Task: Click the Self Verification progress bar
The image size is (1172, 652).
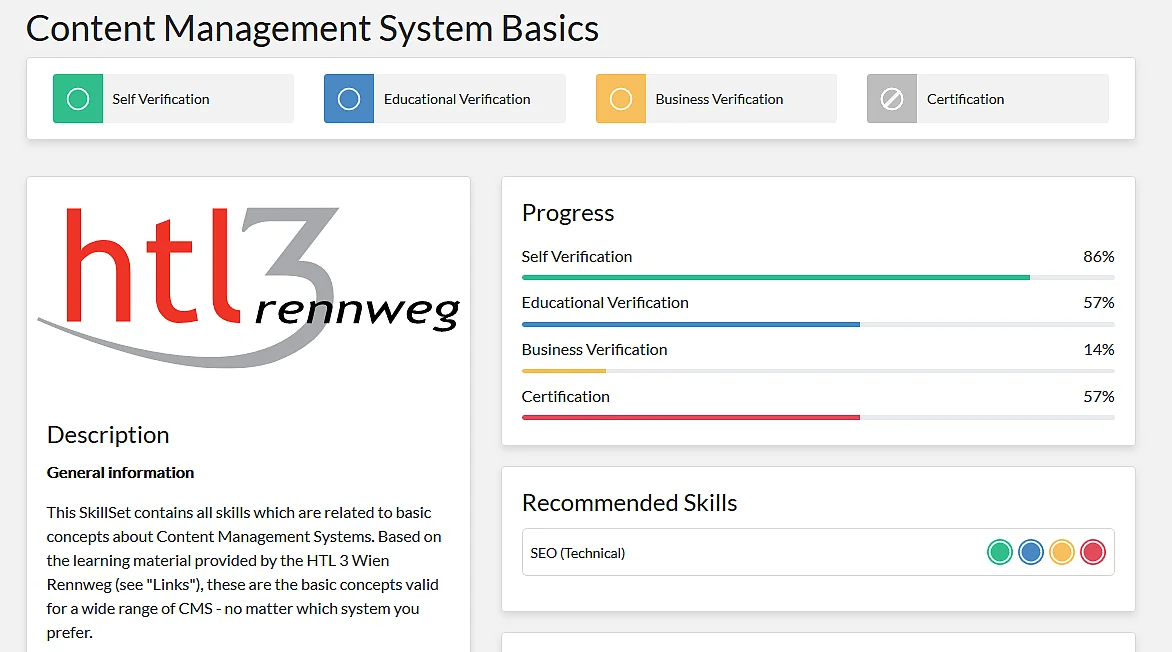Action: pos(817,277)
